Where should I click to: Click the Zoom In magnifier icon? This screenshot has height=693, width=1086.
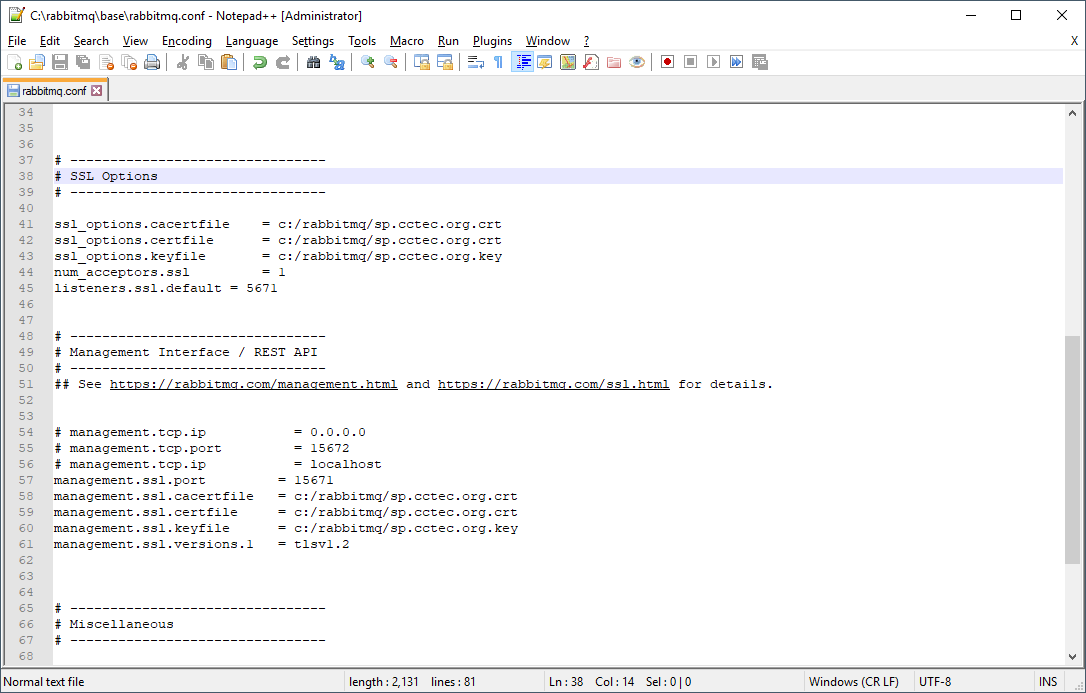pos(367,62)
